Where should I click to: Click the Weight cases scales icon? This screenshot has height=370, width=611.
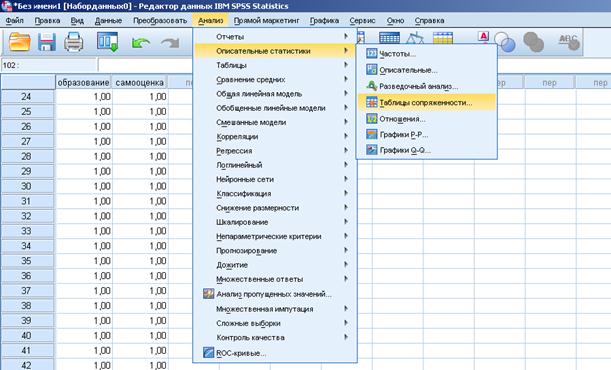(x=415, y=38)
